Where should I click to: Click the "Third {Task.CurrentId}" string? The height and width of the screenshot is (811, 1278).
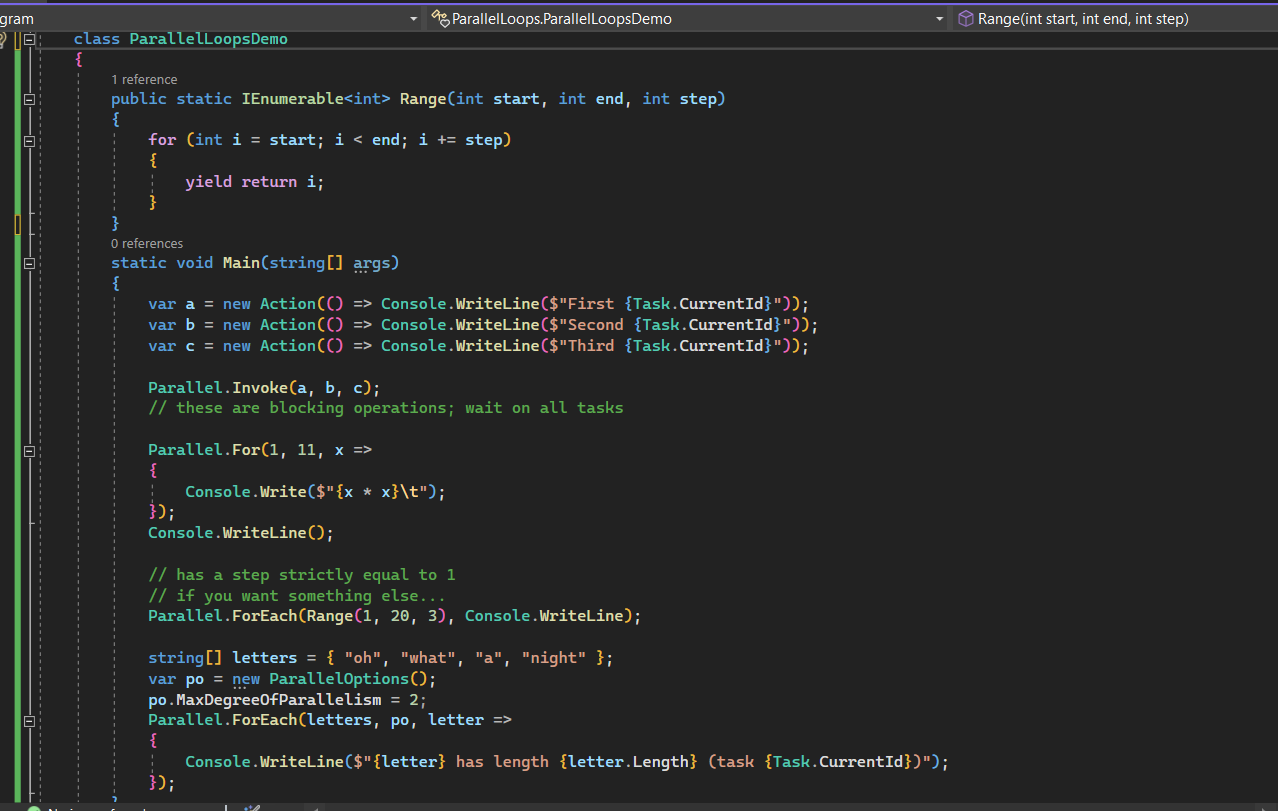(x=667, y=345)
